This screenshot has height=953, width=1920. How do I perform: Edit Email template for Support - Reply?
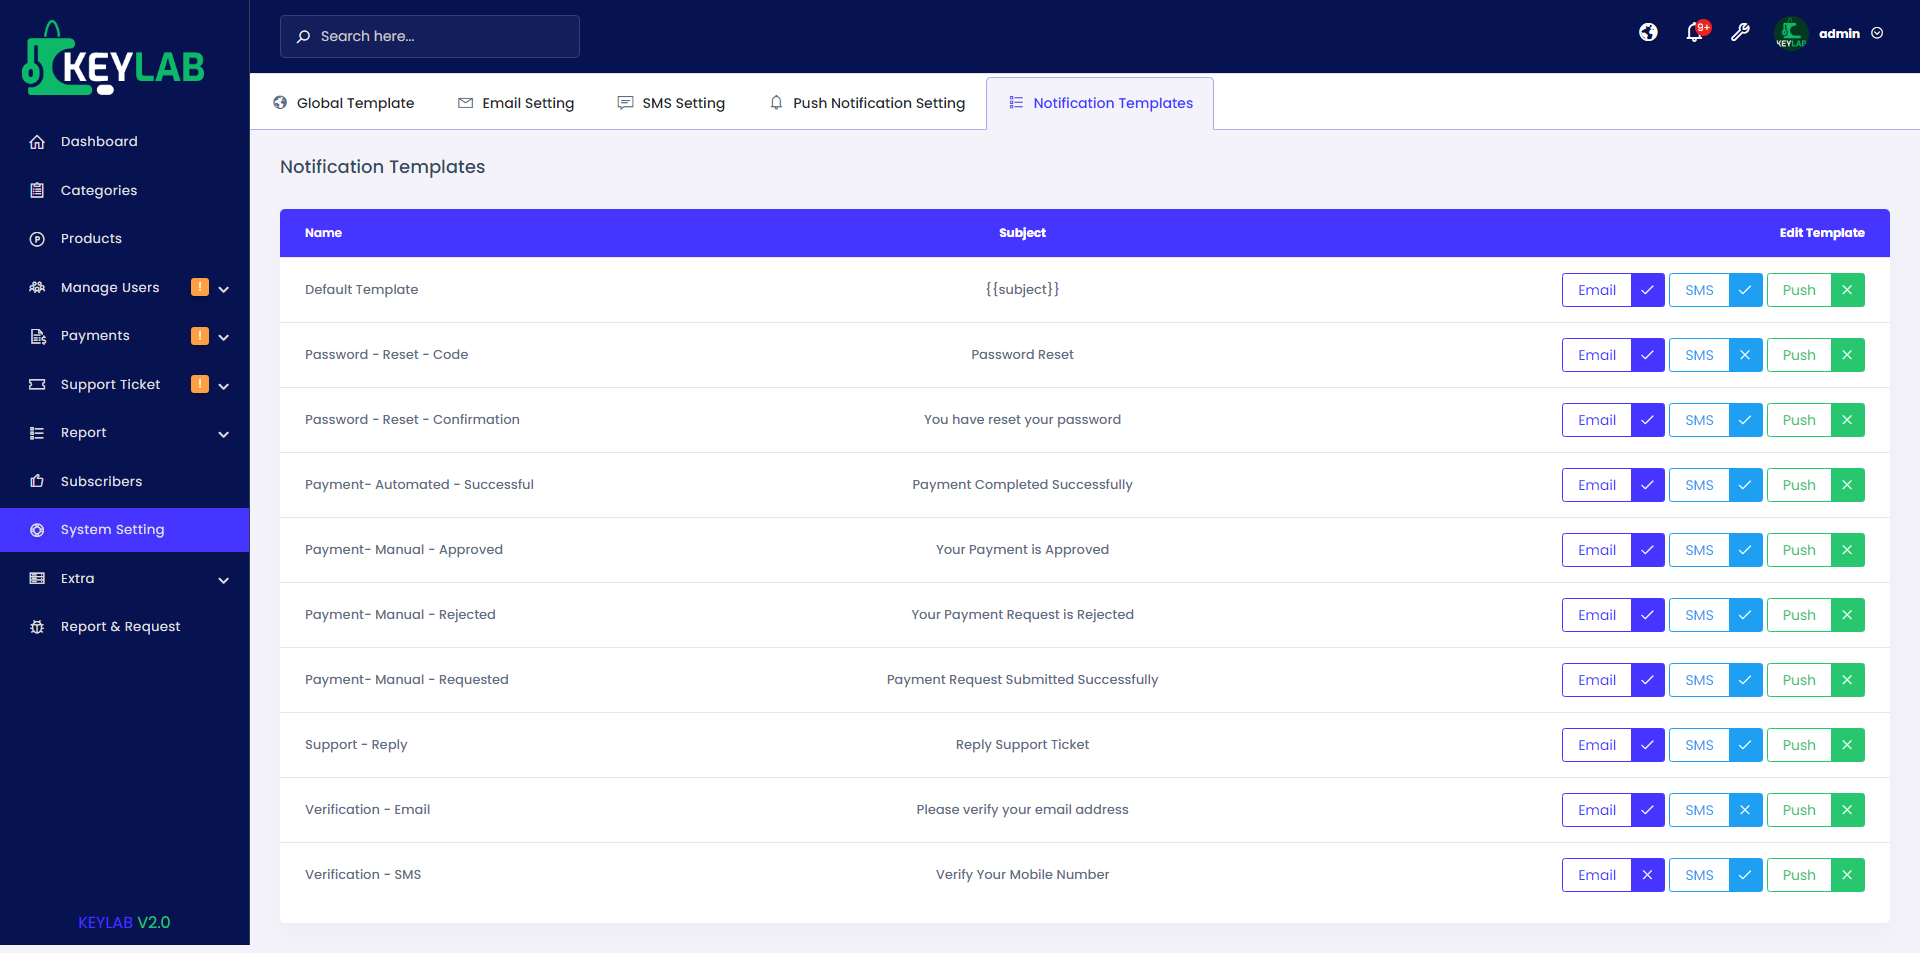[1597, 745]
